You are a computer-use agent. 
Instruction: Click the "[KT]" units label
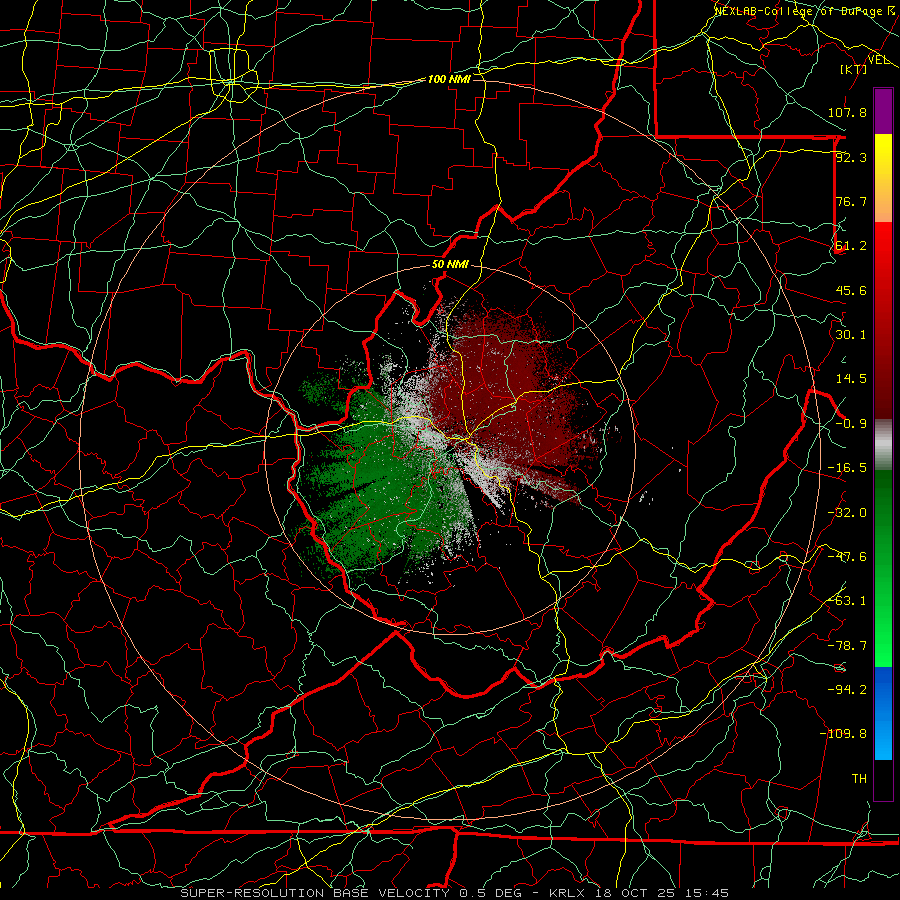pos(854,69)
